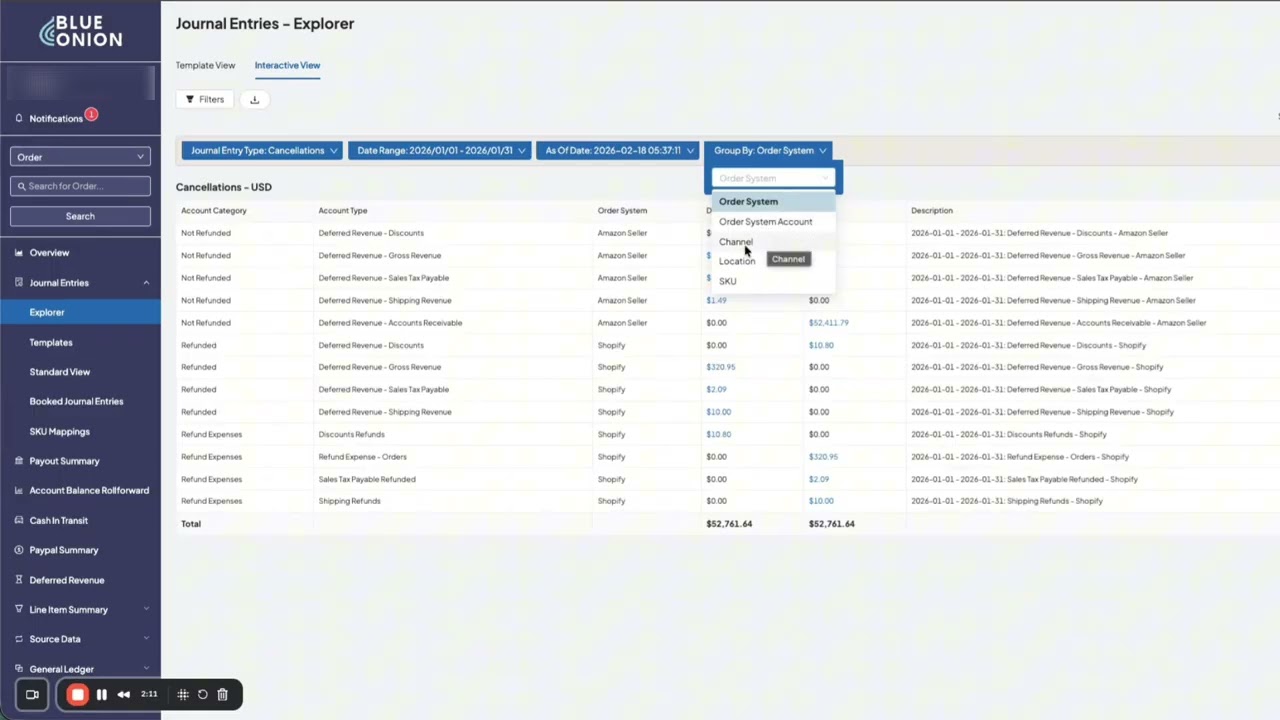Click $2.09 Sales Tax Payable Shopify debit

tap(716, 390)
